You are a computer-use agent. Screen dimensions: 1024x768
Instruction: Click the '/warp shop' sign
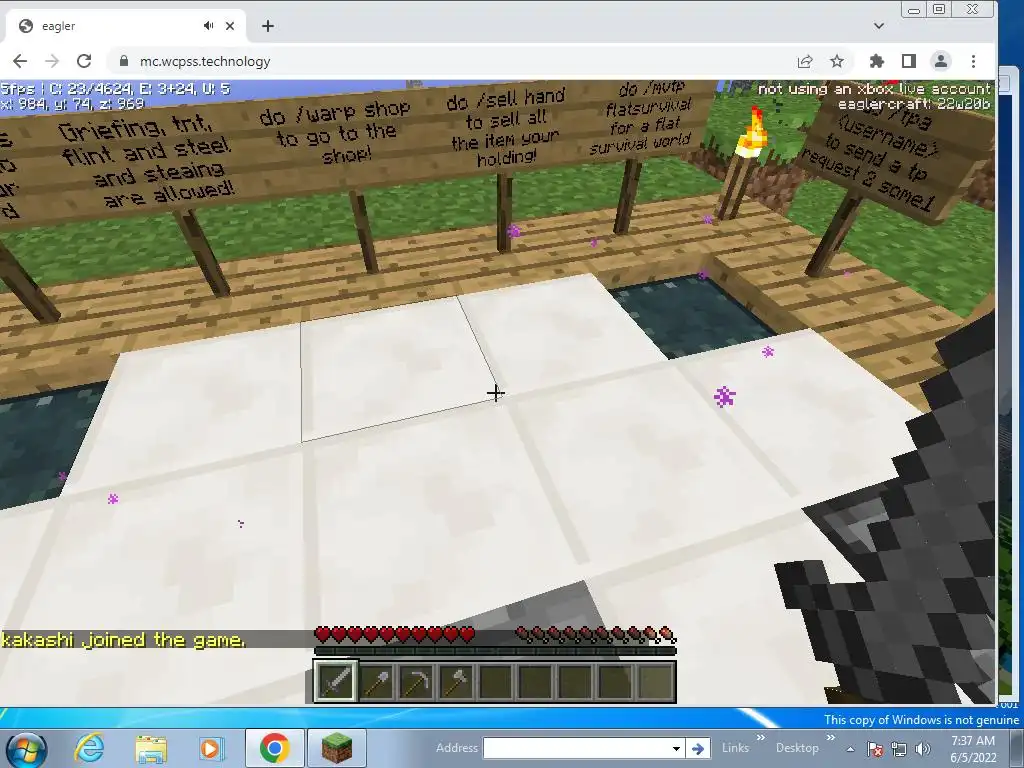click(x=335, y=133)
